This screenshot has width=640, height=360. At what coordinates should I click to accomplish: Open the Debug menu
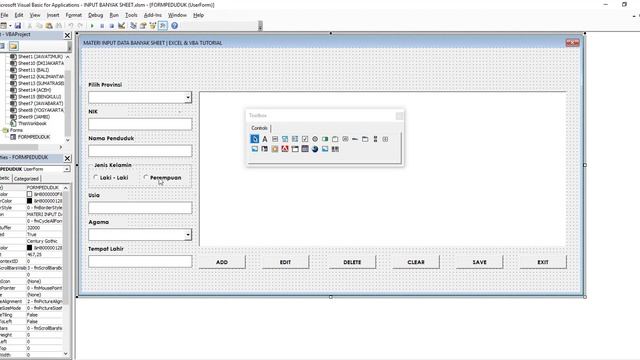[96, 15]
